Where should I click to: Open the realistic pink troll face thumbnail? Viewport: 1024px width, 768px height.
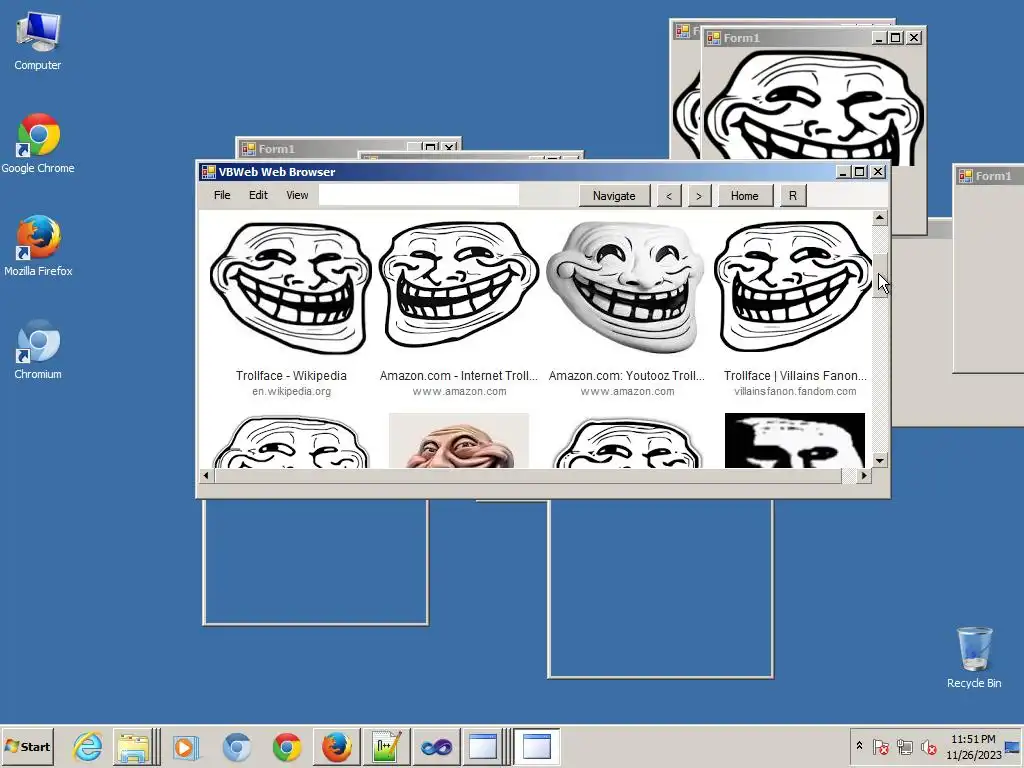(x=458, y=440)
